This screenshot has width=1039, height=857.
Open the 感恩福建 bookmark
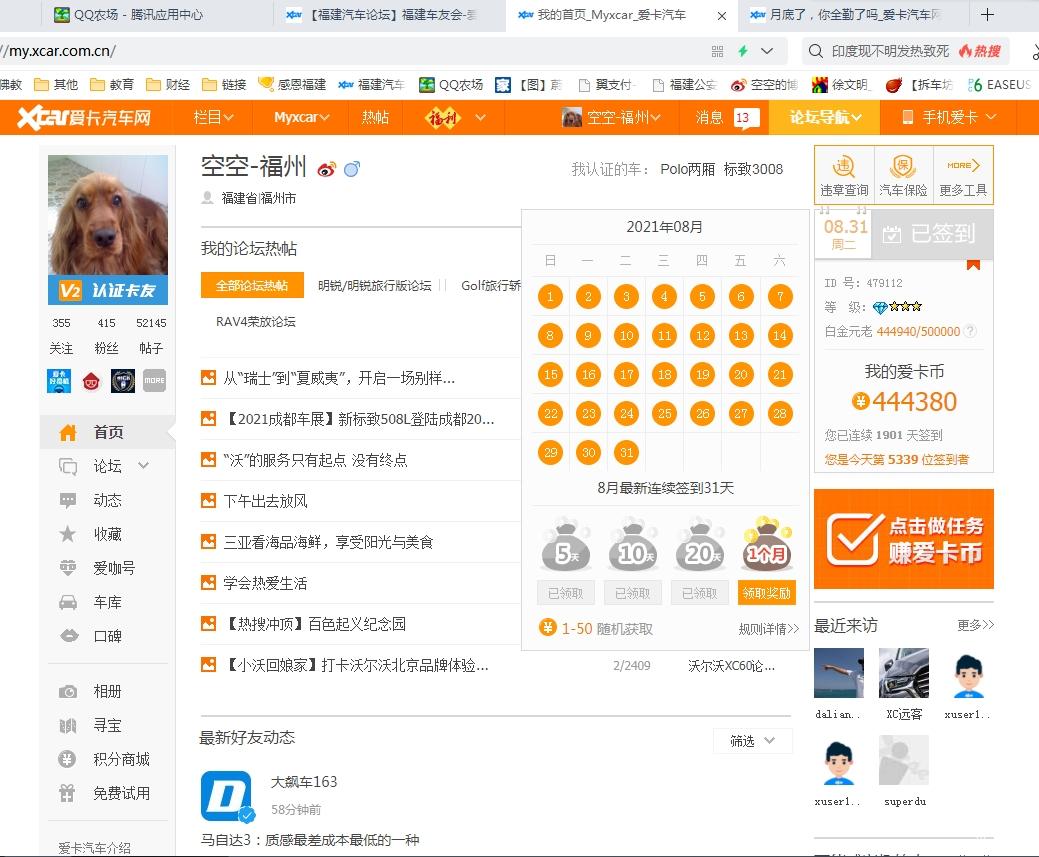(x=292, y=85)
